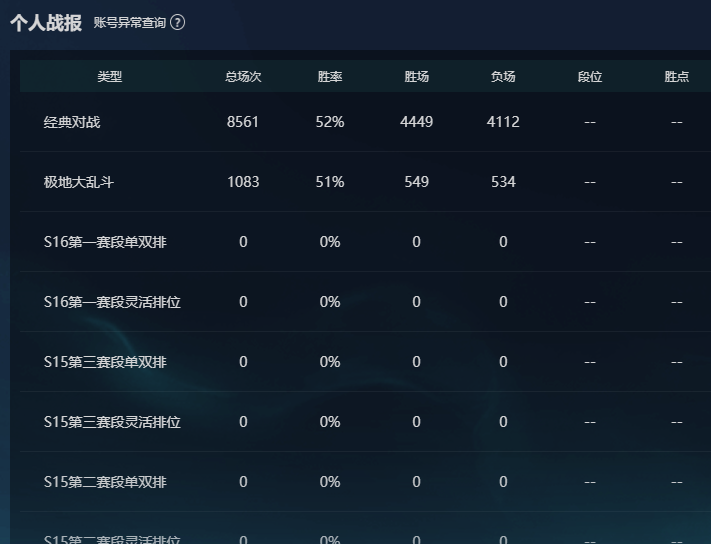Select the S15第三赛段单双排 row label

click(x=105, y=362)
